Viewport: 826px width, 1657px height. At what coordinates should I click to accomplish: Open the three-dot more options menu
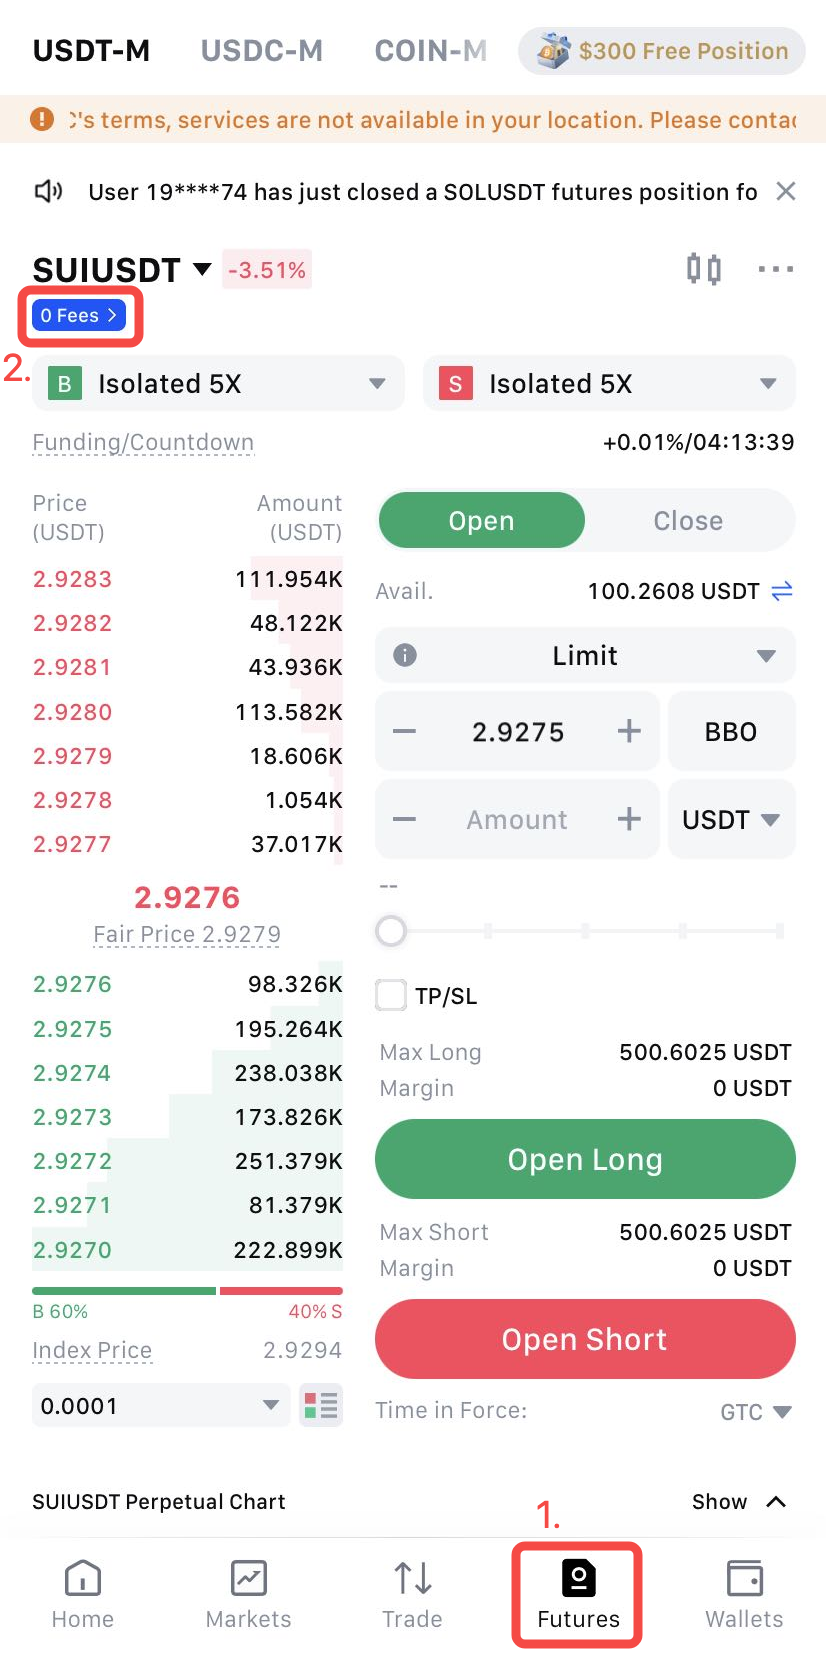[775, 269]
